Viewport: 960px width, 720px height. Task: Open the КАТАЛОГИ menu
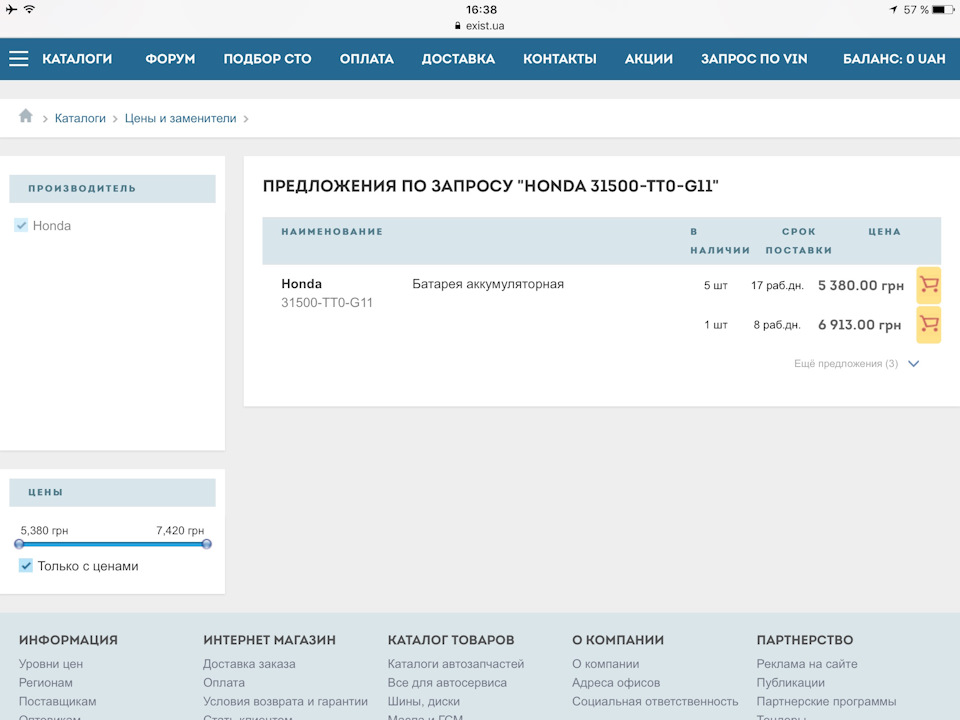pos(77,59)
